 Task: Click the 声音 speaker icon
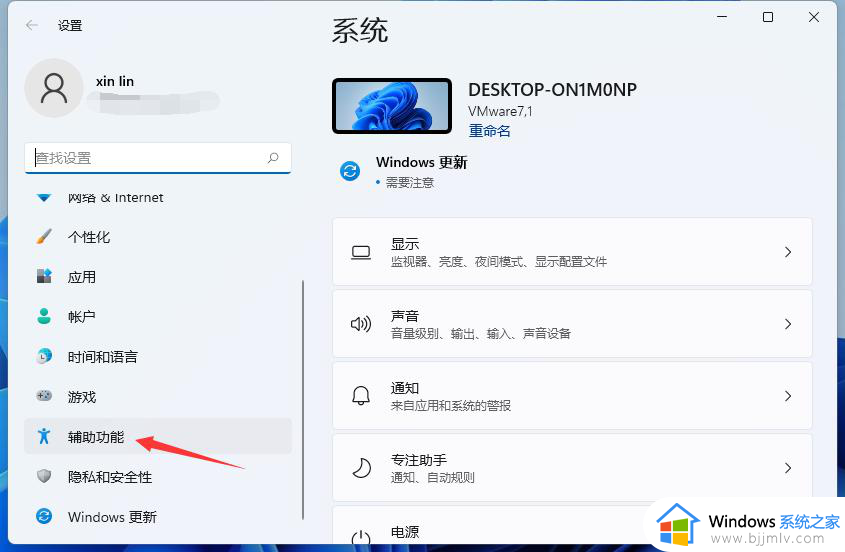click(x=361, y=324)
